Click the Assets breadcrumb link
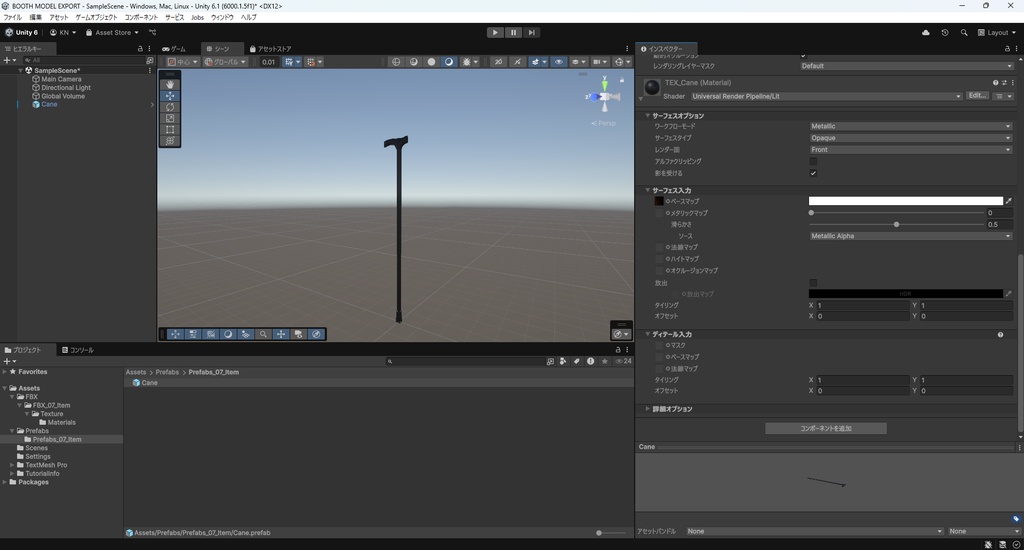Image resolution: width=1024 pixels, height=550 pixels. point(136,372)
